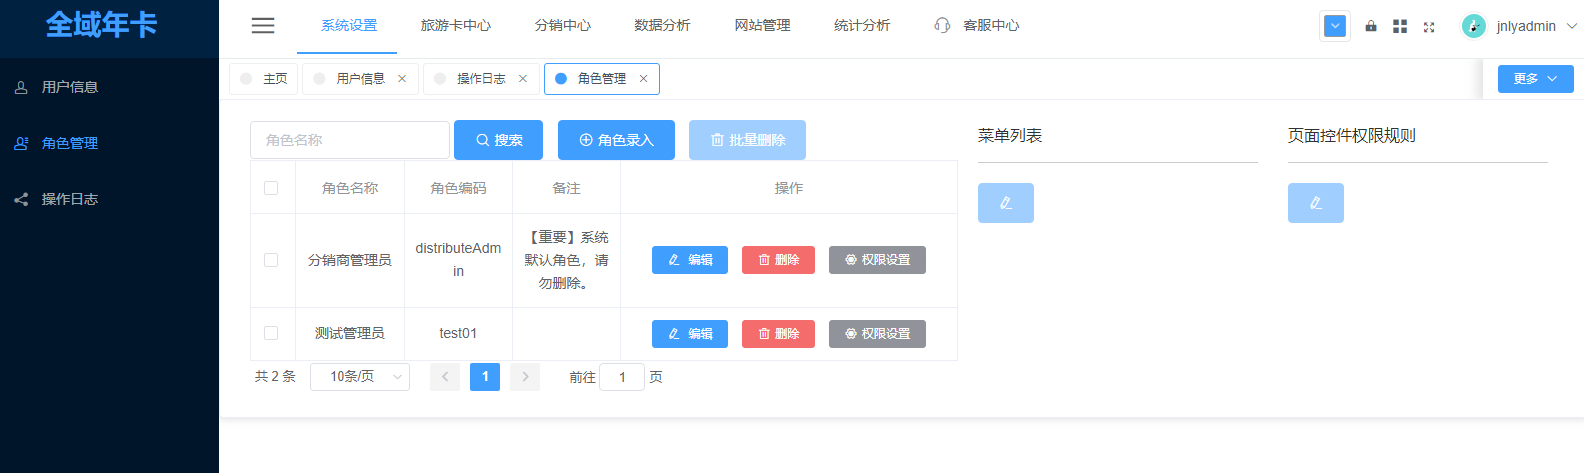Open the grid layout icon in header
Image resolution: width=1584 pixels, height=473 pixels.
tap(1400, 26)
